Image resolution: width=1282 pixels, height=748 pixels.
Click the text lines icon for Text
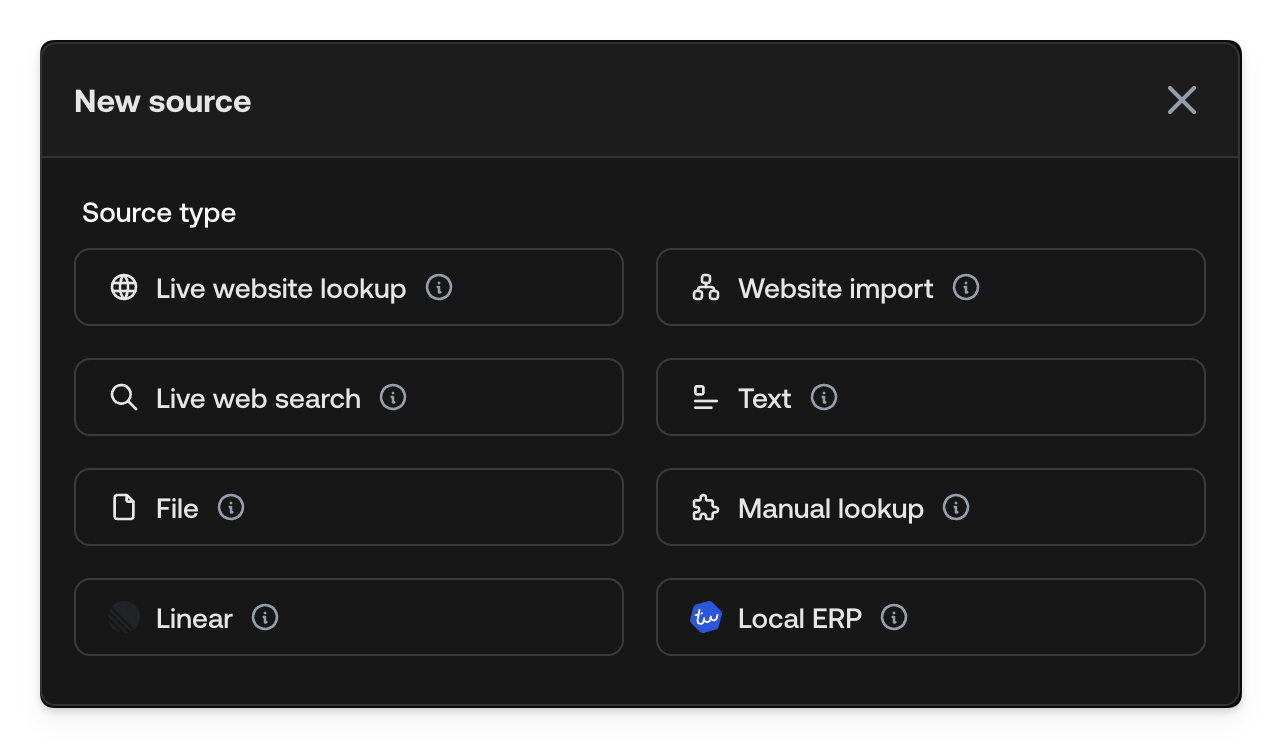pos(706,398)
